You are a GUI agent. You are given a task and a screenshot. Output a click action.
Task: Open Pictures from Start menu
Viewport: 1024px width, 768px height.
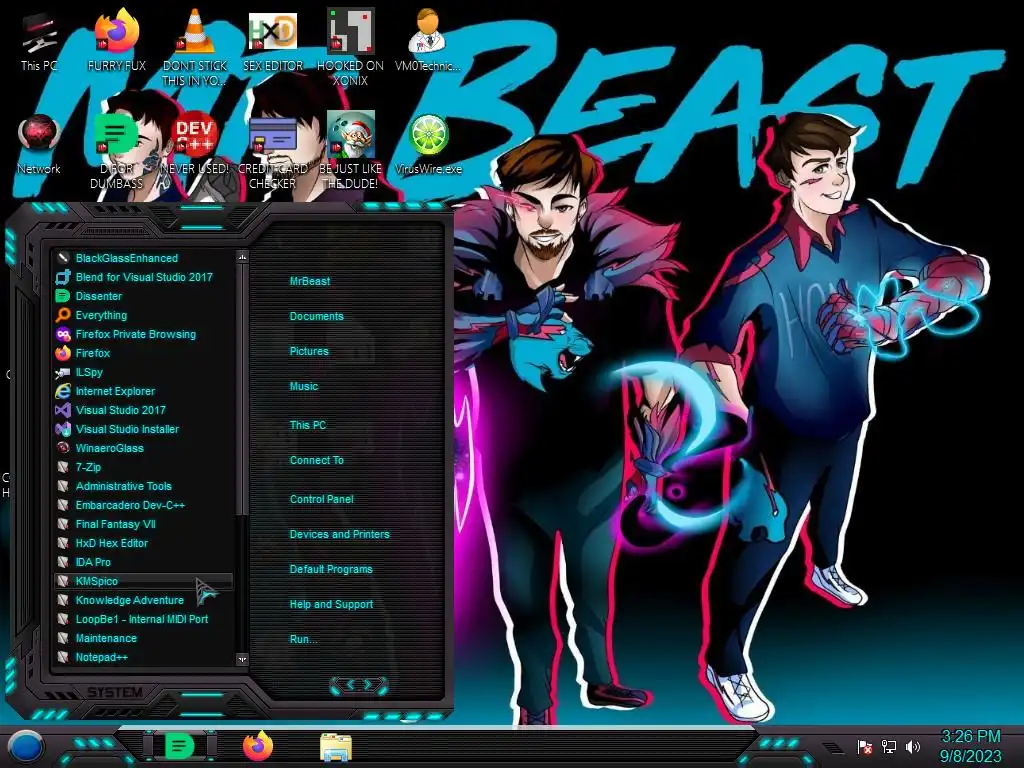point(310,351)
